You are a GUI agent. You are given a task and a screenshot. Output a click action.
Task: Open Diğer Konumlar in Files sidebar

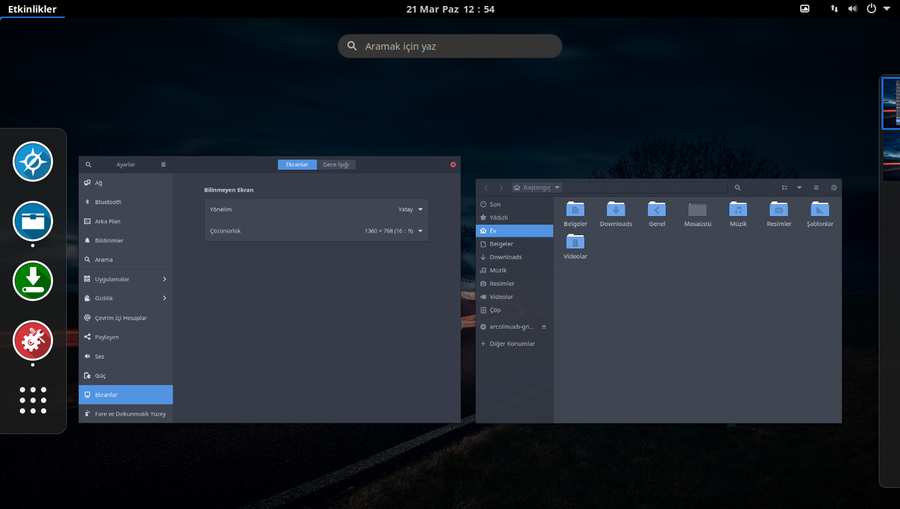click(511, 343)
